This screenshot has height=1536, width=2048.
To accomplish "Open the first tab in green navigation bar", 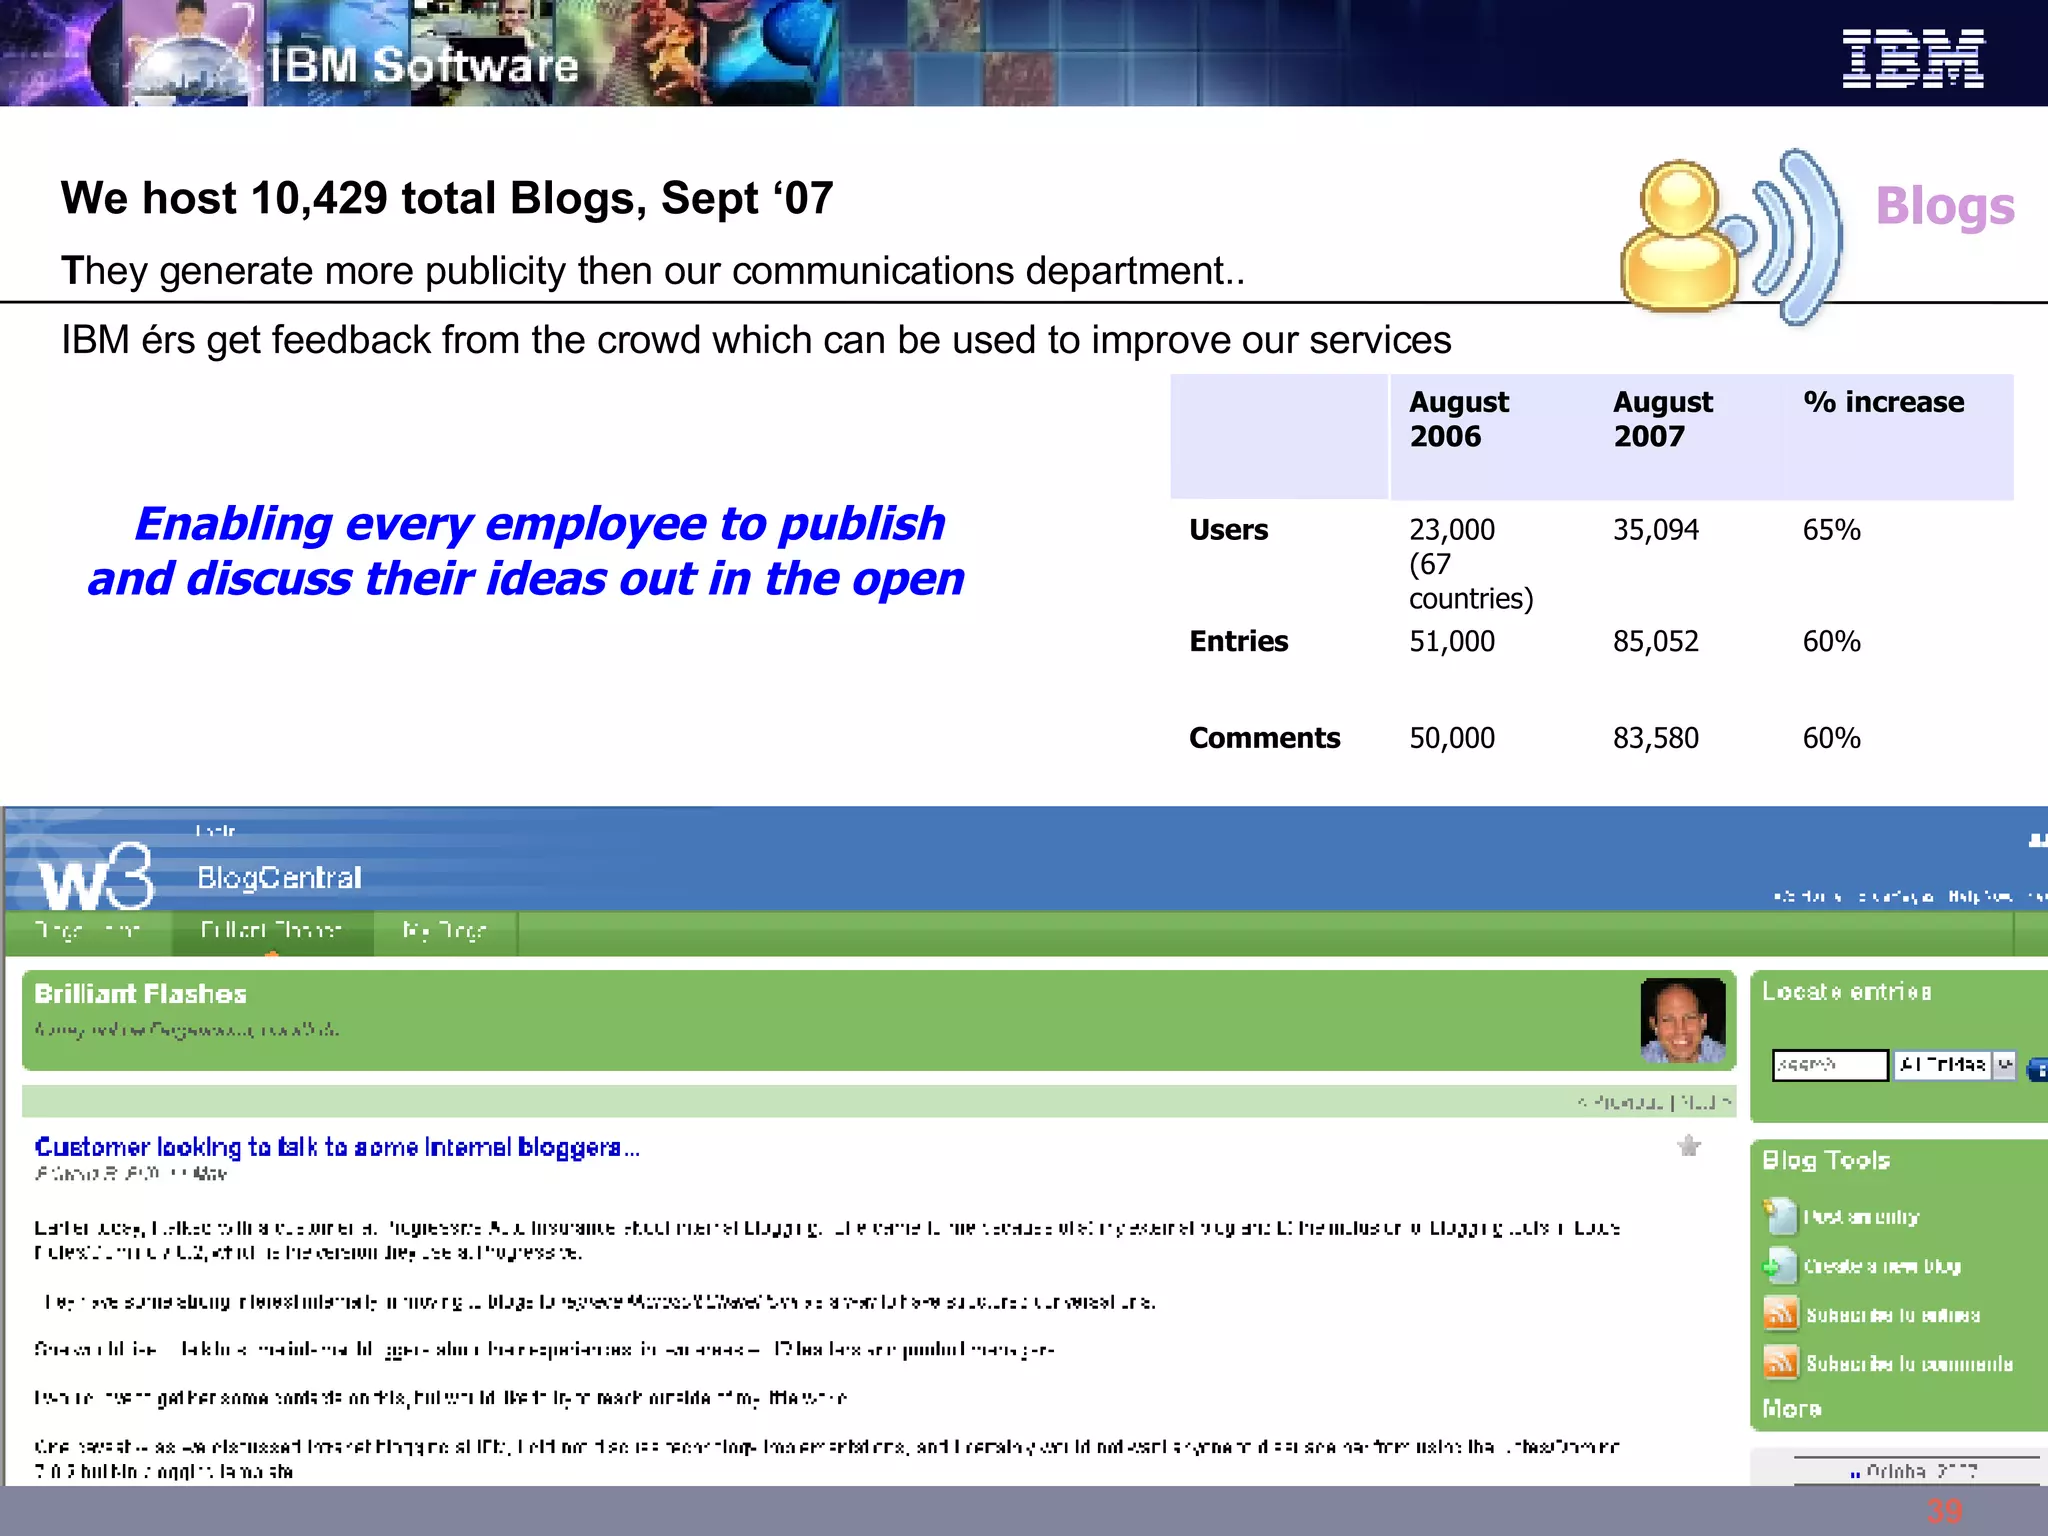I will (87, 931).
